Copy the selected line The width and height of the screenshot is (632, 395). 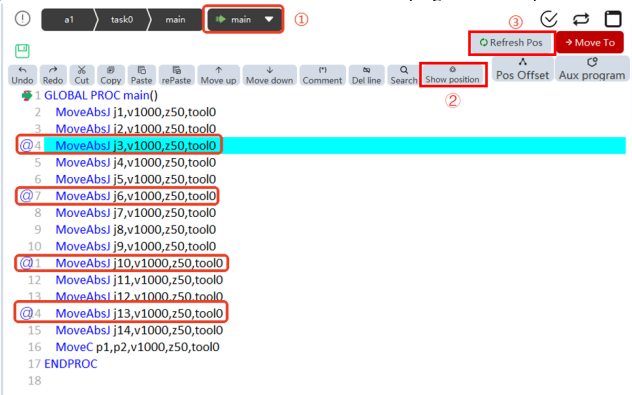point(111,75)
